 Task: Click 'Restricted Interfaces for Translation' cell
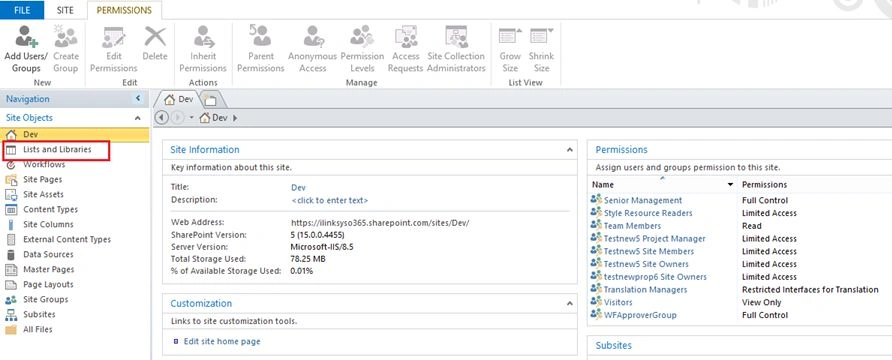(810, 289)
